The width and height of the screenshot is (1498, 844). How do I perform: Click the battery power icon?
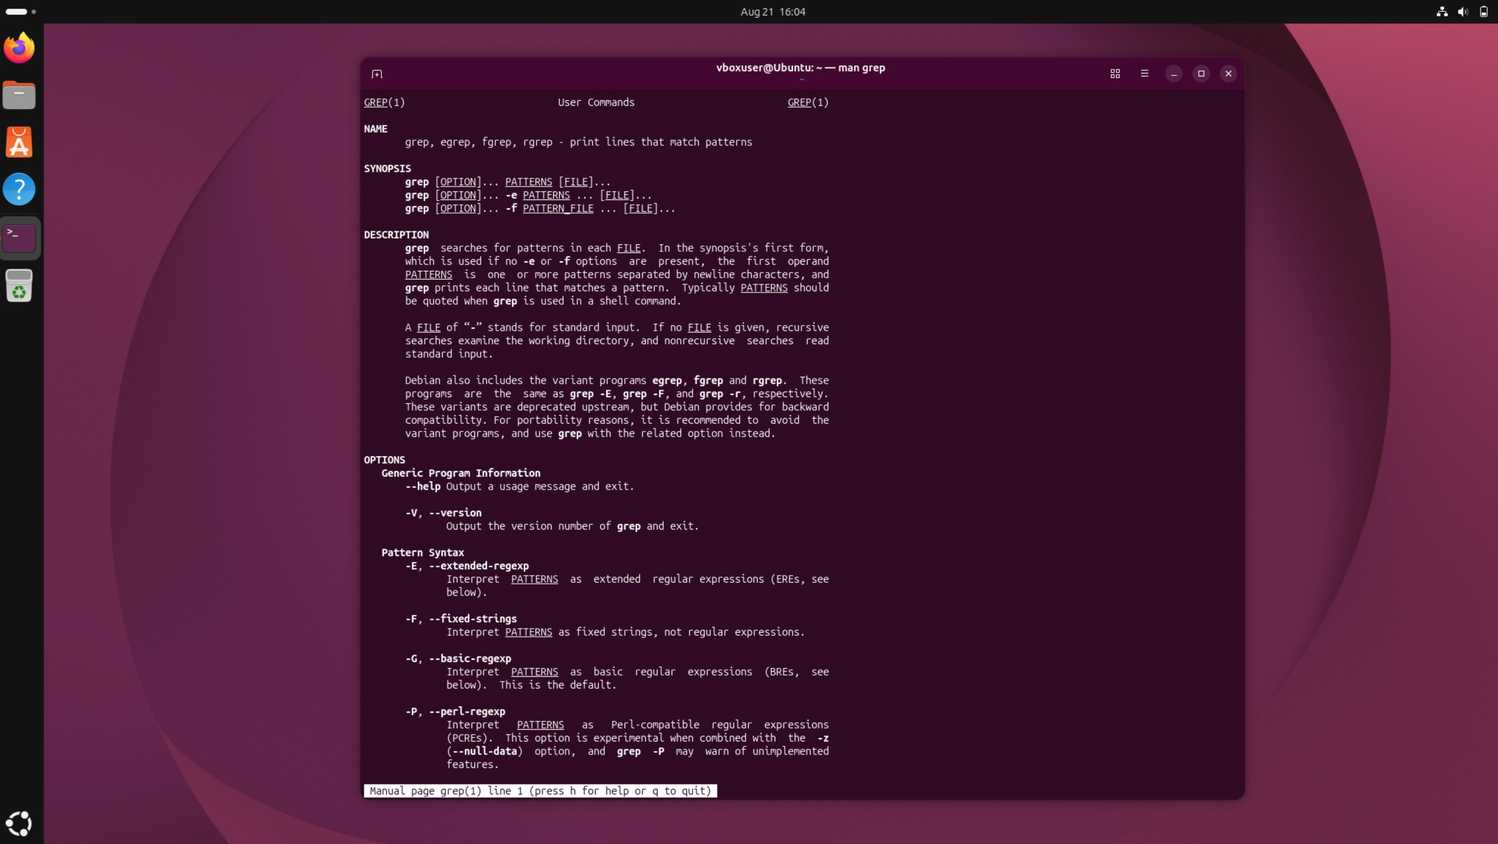[x=1484, y=12]
